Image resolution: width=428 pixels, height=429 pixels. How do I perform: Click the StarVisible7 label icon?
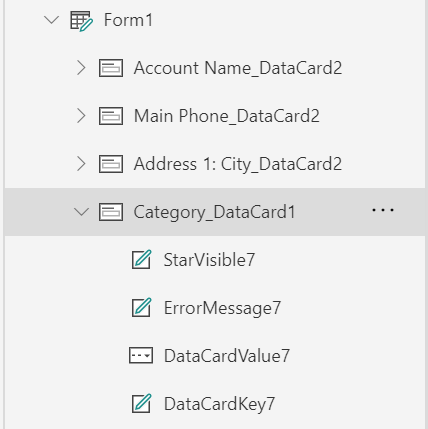pos(141,259)
